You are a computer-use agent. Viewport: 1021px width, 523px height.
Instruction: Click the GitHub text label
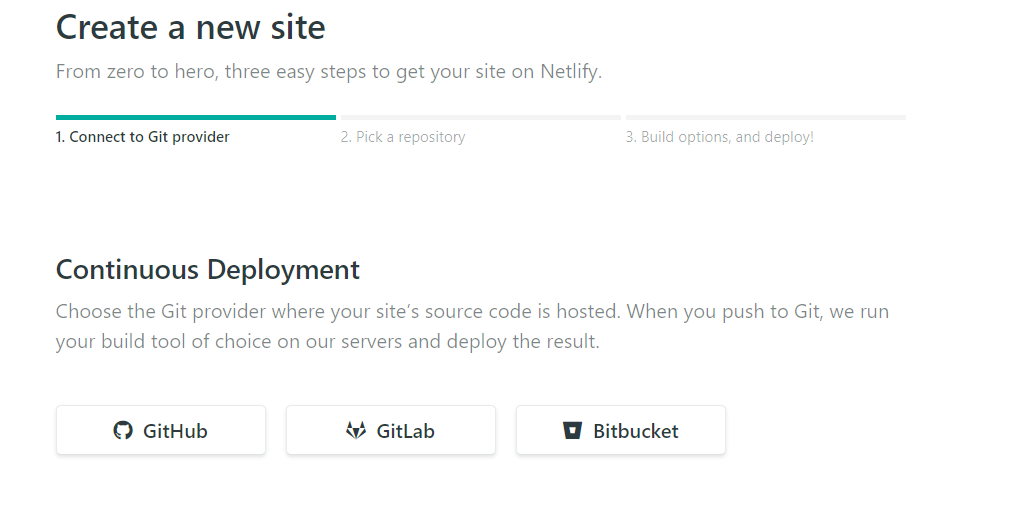(175, 431)
